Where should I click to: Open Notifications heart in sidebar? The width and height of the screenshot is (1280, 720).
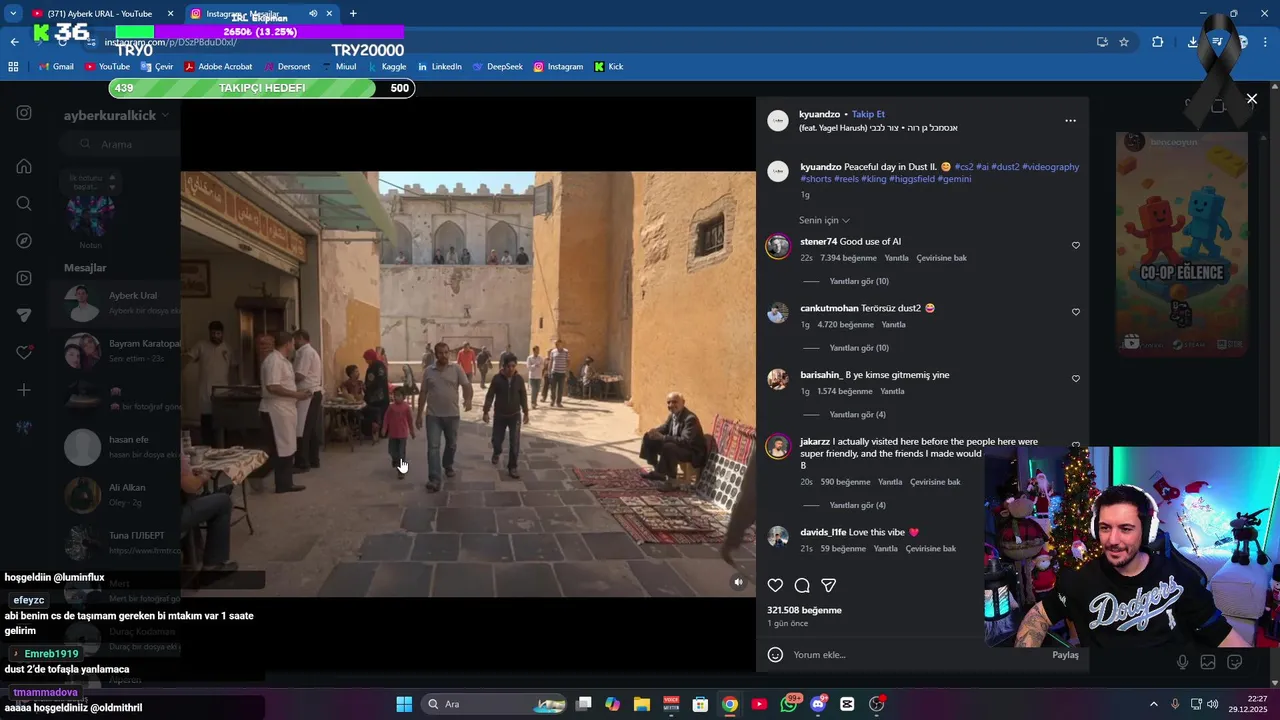click(24, 353)
